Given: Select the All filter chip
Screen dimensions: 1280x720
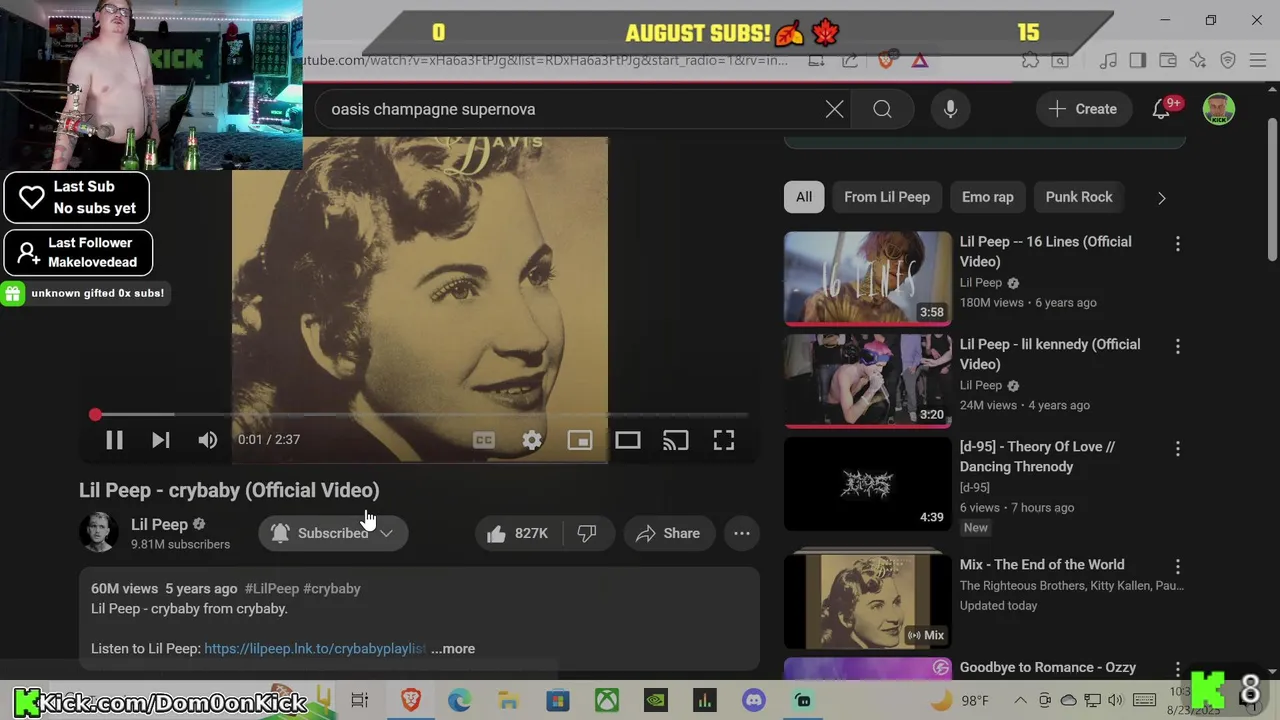Looking at the screenshot, I should coord(804,197).
